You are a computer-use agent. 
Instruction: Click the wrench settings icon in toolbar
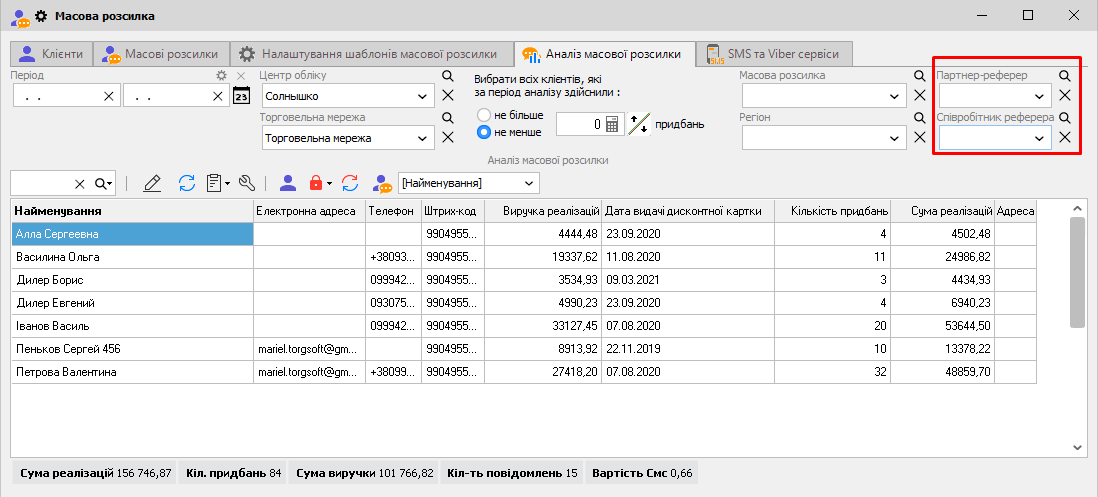247,183
